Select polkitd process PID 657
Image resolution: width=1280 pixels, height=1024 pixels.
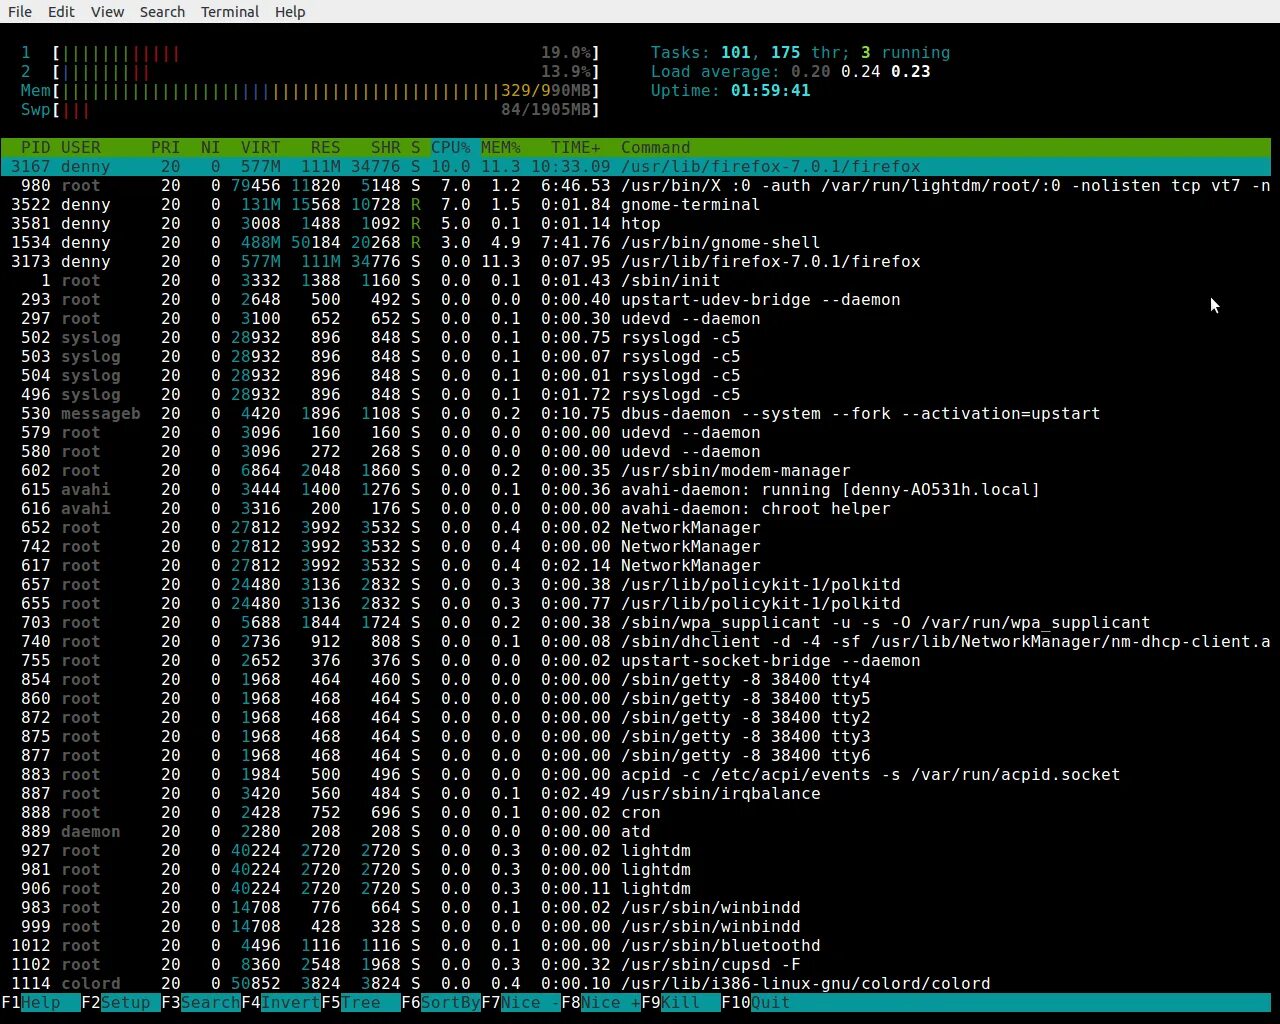(x=636, y=584)
